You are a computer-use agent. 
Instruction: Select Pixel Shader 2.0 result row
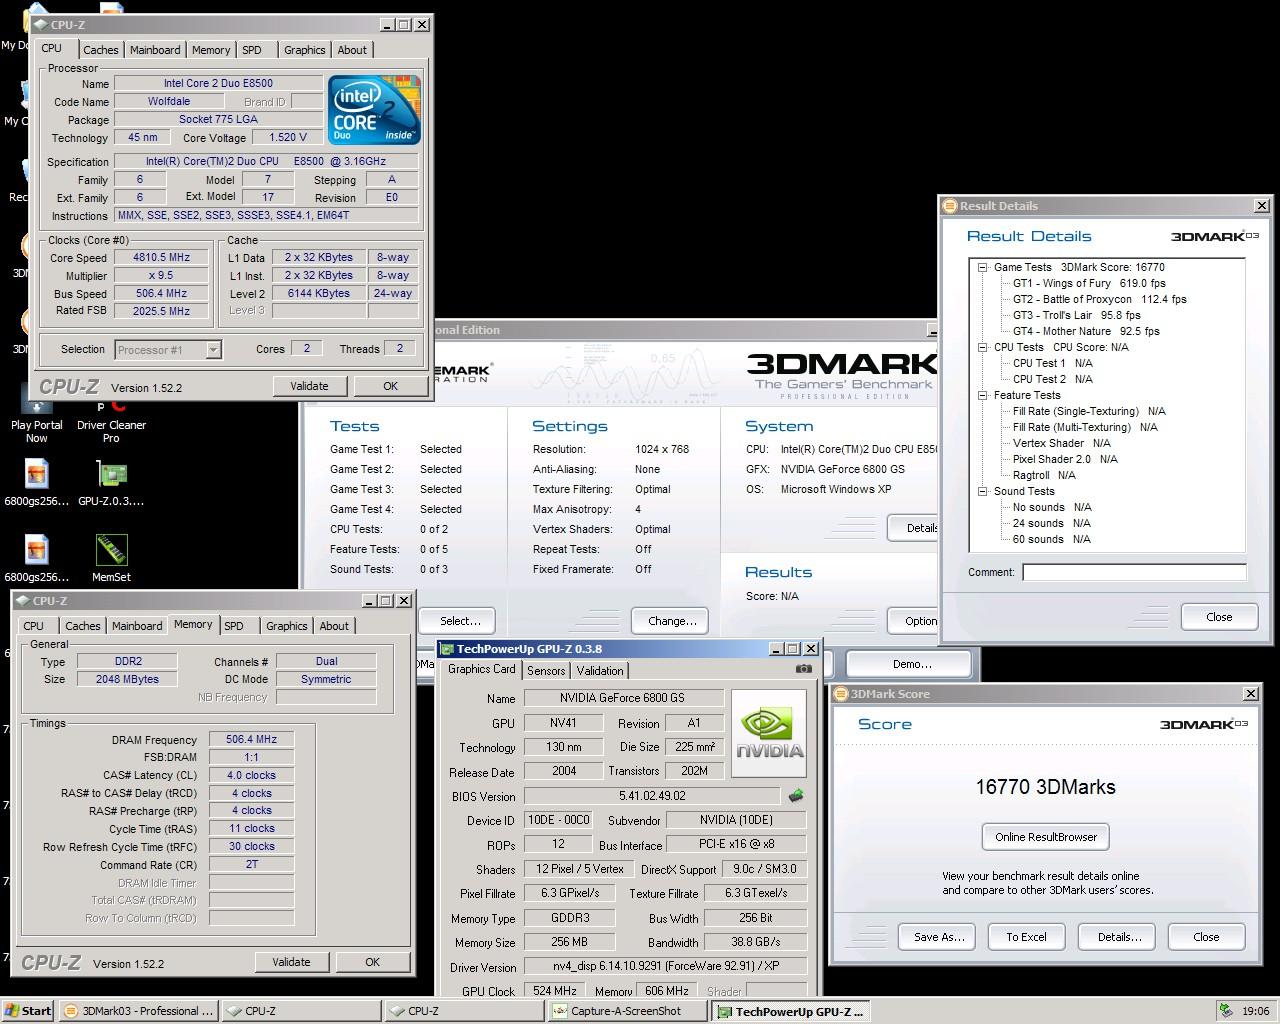tap(1065, 459)
